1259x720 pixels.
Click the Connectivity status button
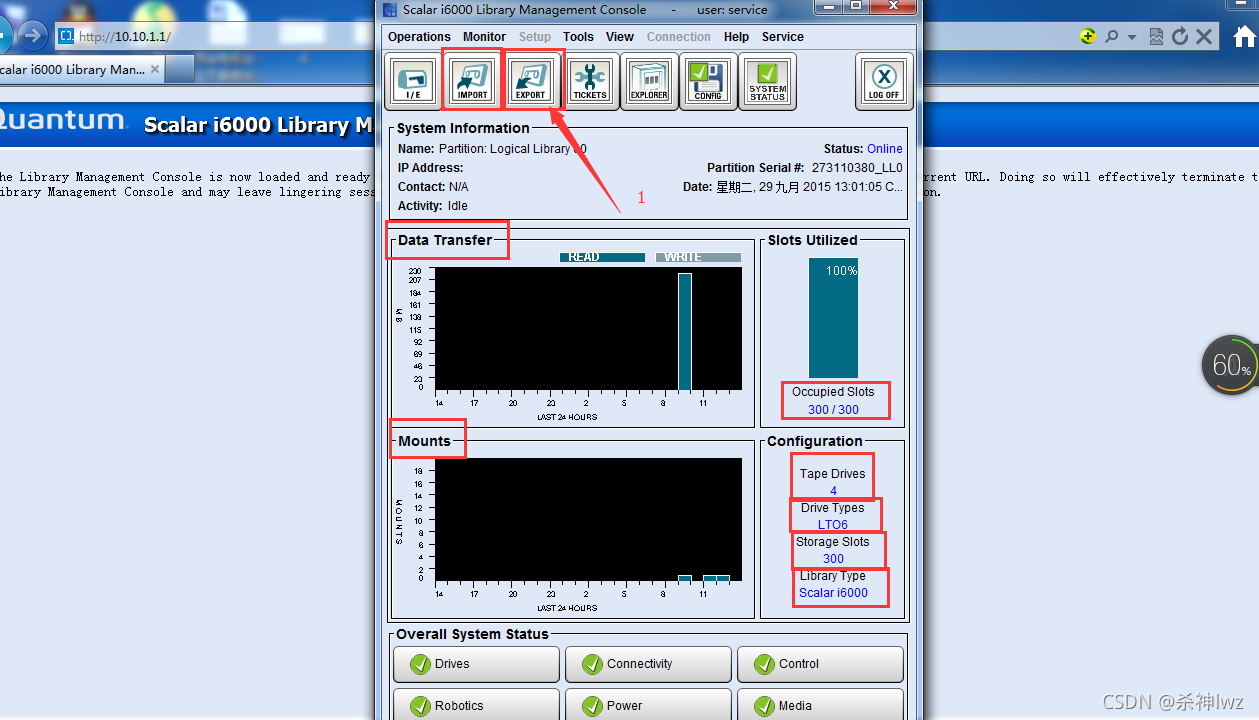[x=648, y=664]
